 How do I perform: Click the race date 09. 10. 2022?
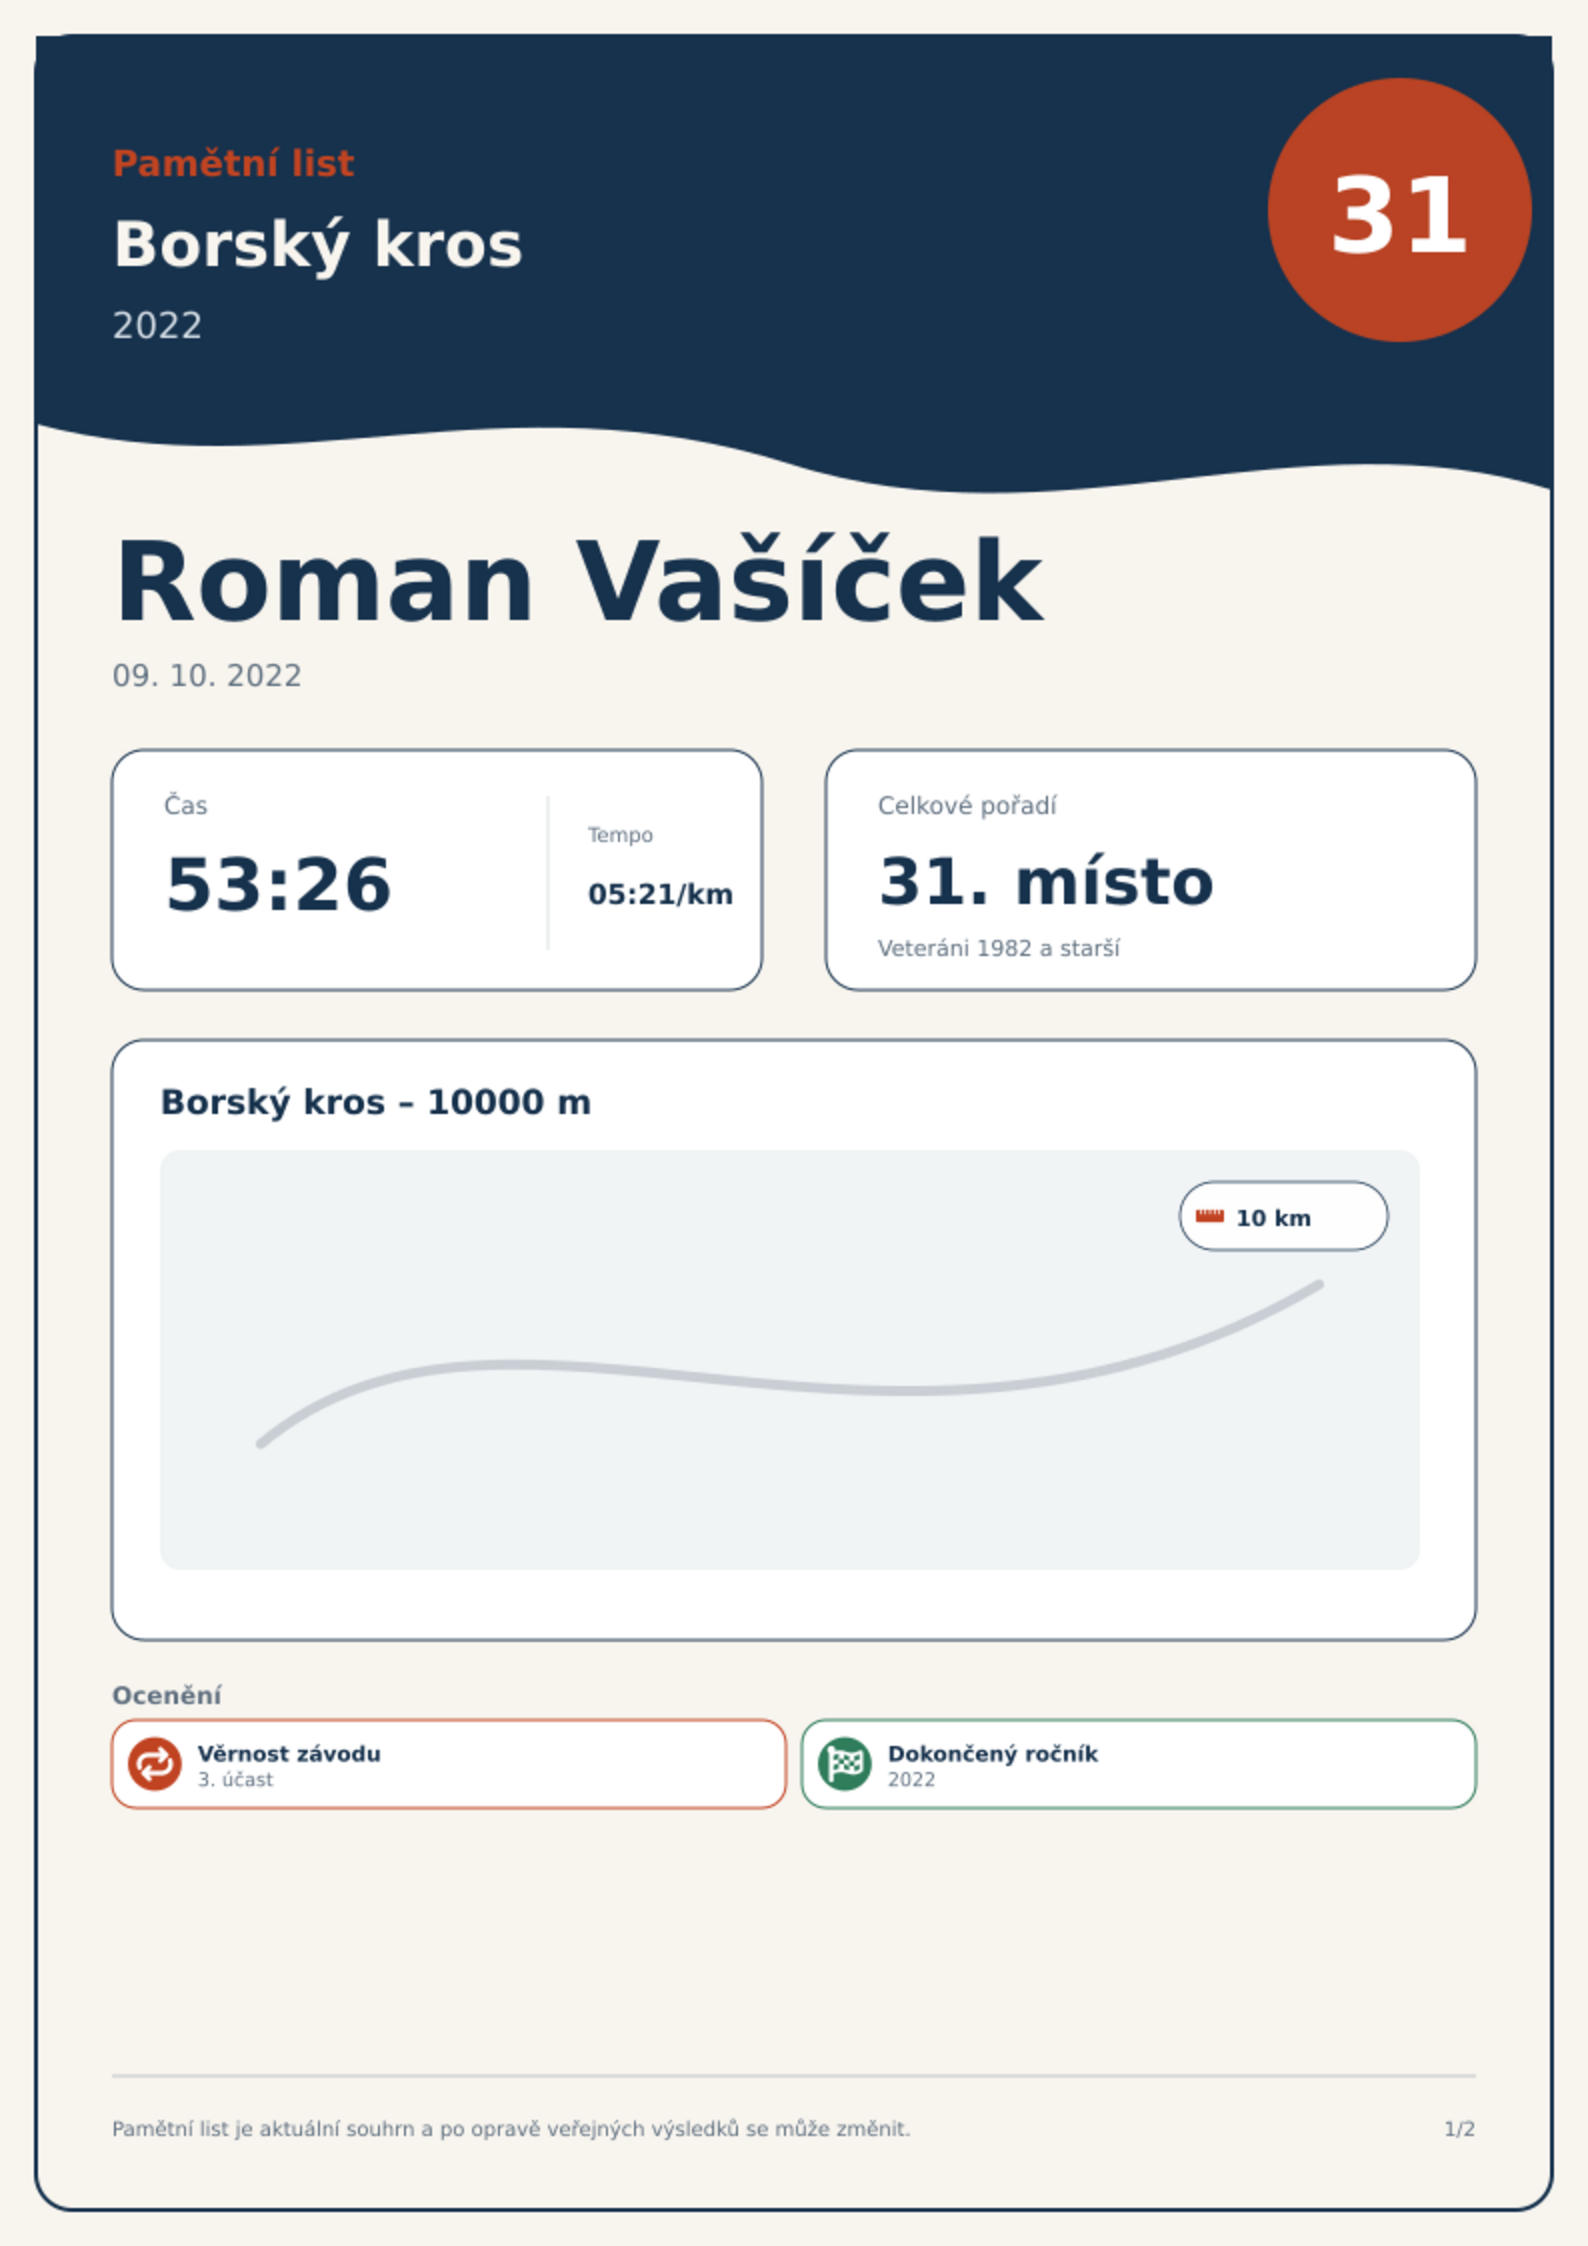coord(207,676)
